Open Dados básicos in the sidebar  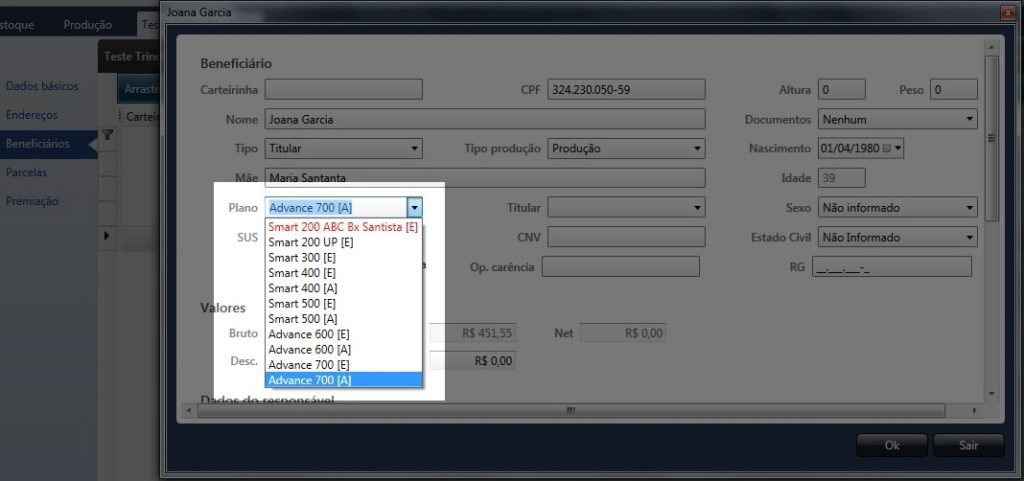[42, 86]
